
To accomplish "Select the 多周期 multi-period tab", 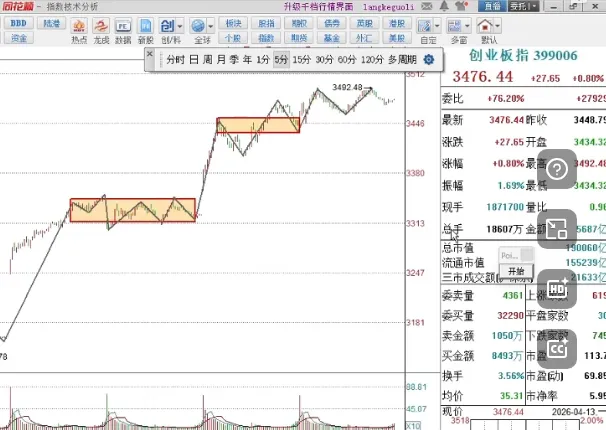I will 402,59.
